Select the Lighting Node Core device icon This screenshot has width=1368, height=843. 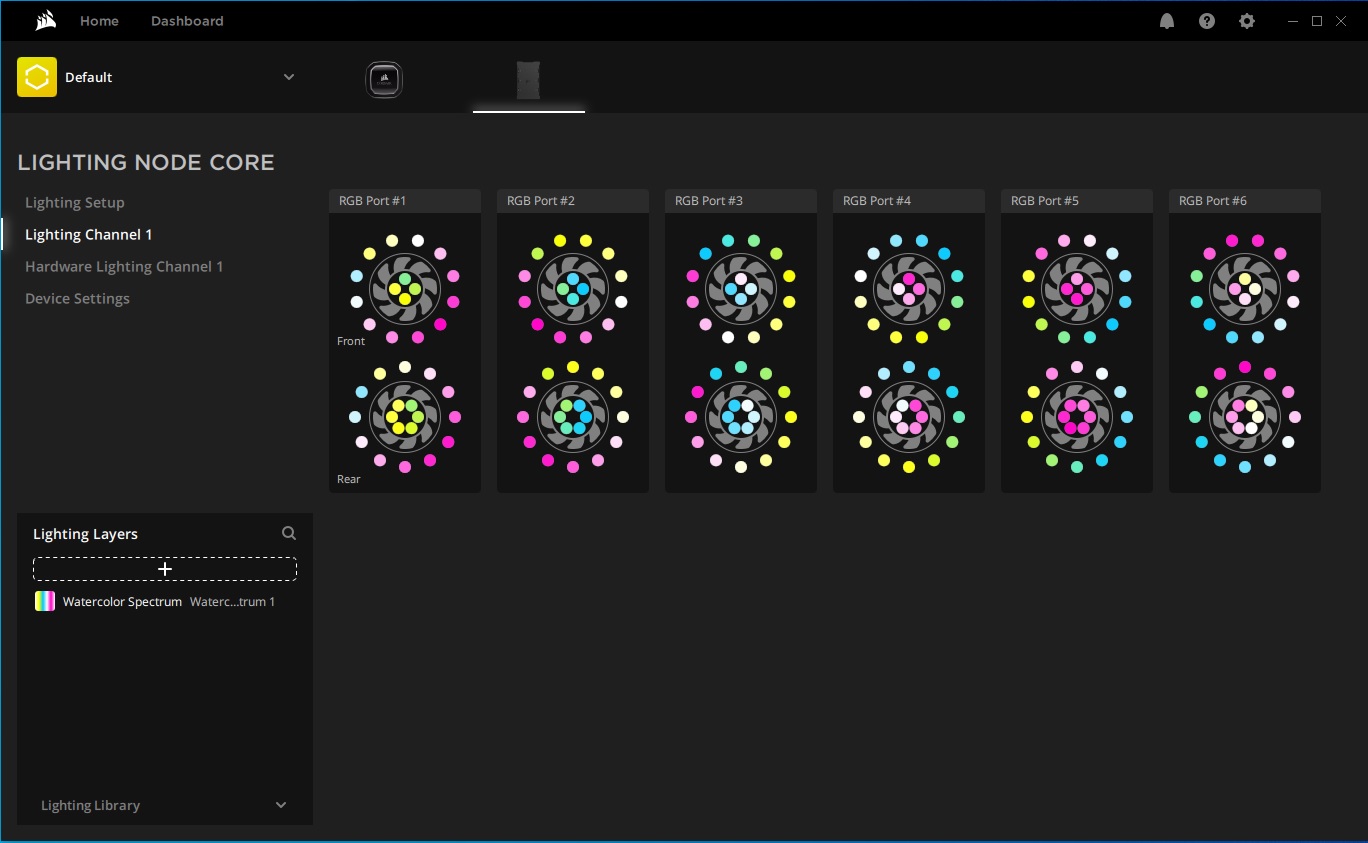tap(528, 80)
